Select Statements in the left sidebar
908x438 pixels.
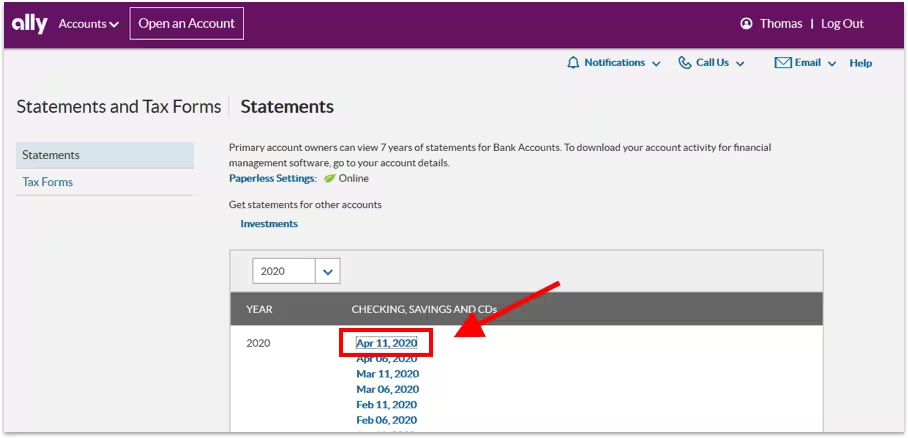click(105, 155)
